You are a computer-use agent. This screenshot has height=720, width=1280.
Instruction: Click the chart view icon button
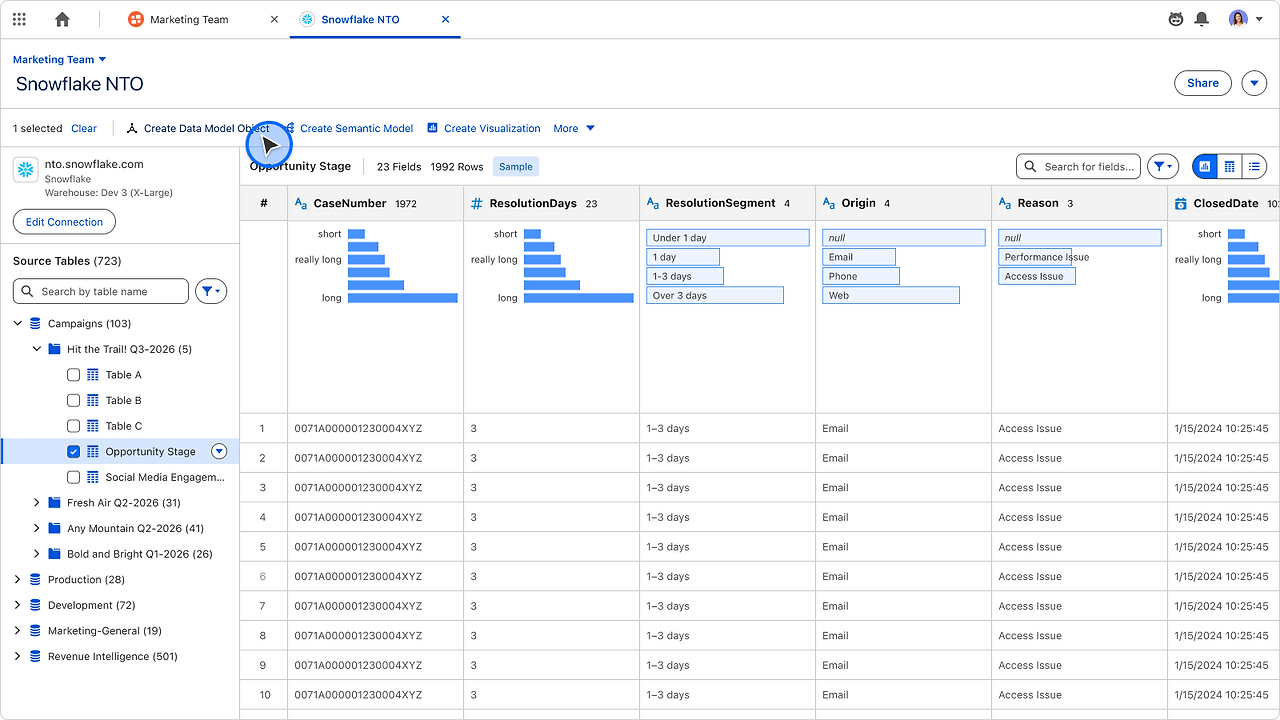pyautogui.click(x=1205, y=167)
